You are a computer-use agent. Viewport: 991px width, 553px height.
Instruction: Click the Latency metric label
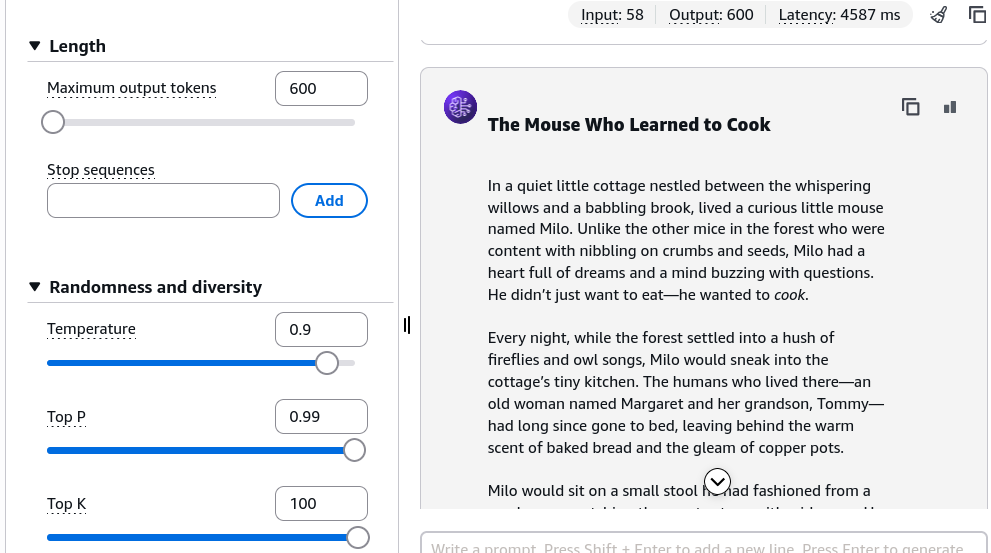pyautogui.click(x=839, y=15)
